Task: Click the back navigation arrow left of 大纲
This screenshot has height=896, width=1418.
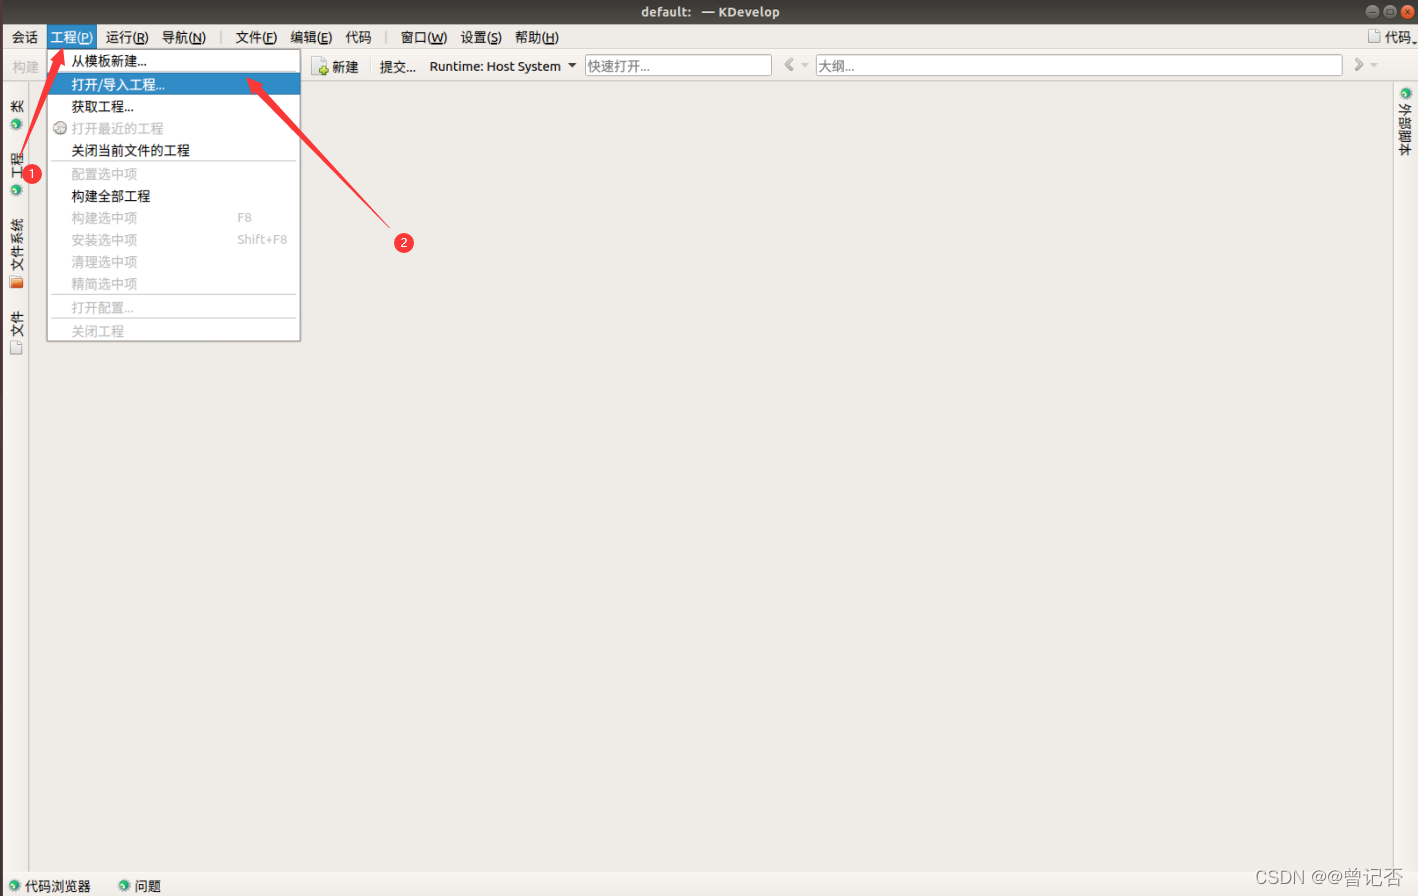Action: click(788, 65)
